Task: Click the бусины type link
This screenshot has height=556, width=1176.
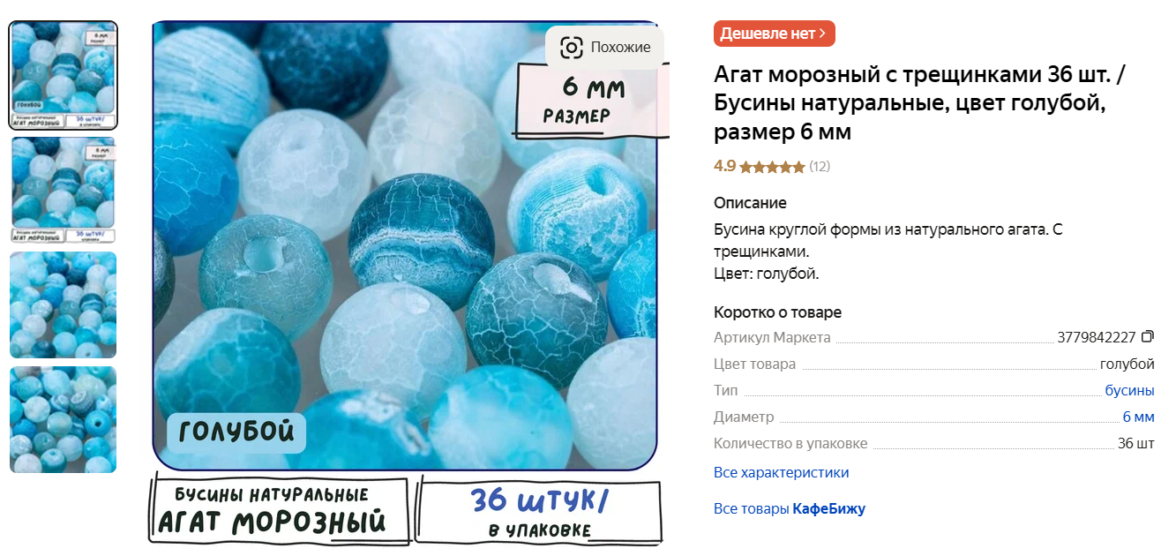Action: point(1130,391)
